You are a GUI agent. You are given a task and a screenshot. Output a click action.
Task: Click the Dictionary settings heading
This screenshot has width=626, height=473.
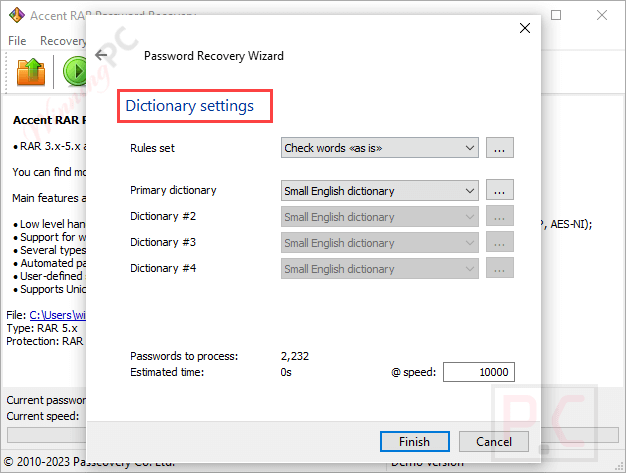(x=189, y=106)
